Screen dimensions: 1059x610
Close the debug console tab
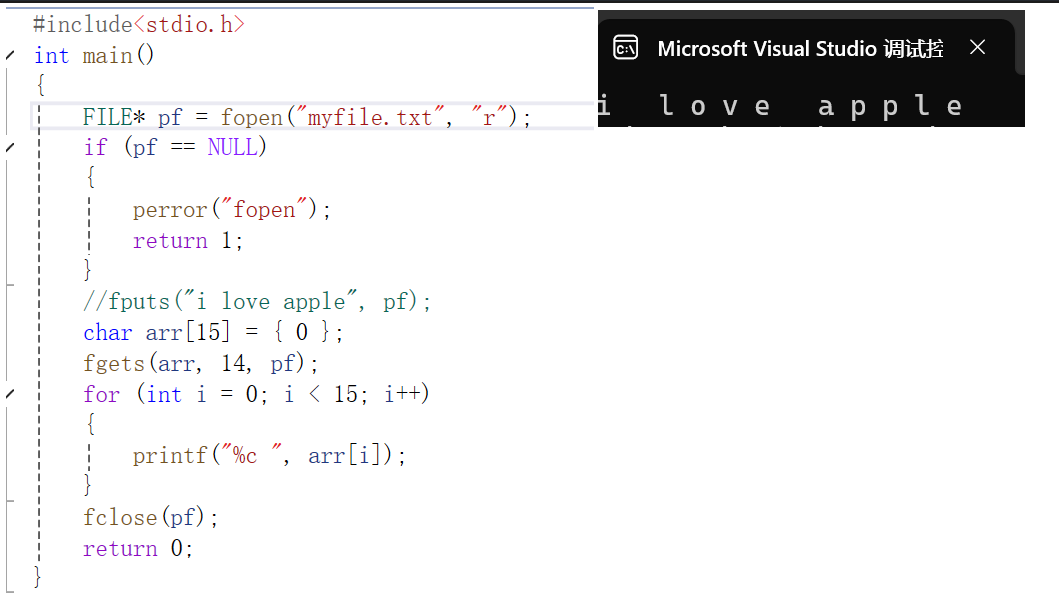click(977, 47)
